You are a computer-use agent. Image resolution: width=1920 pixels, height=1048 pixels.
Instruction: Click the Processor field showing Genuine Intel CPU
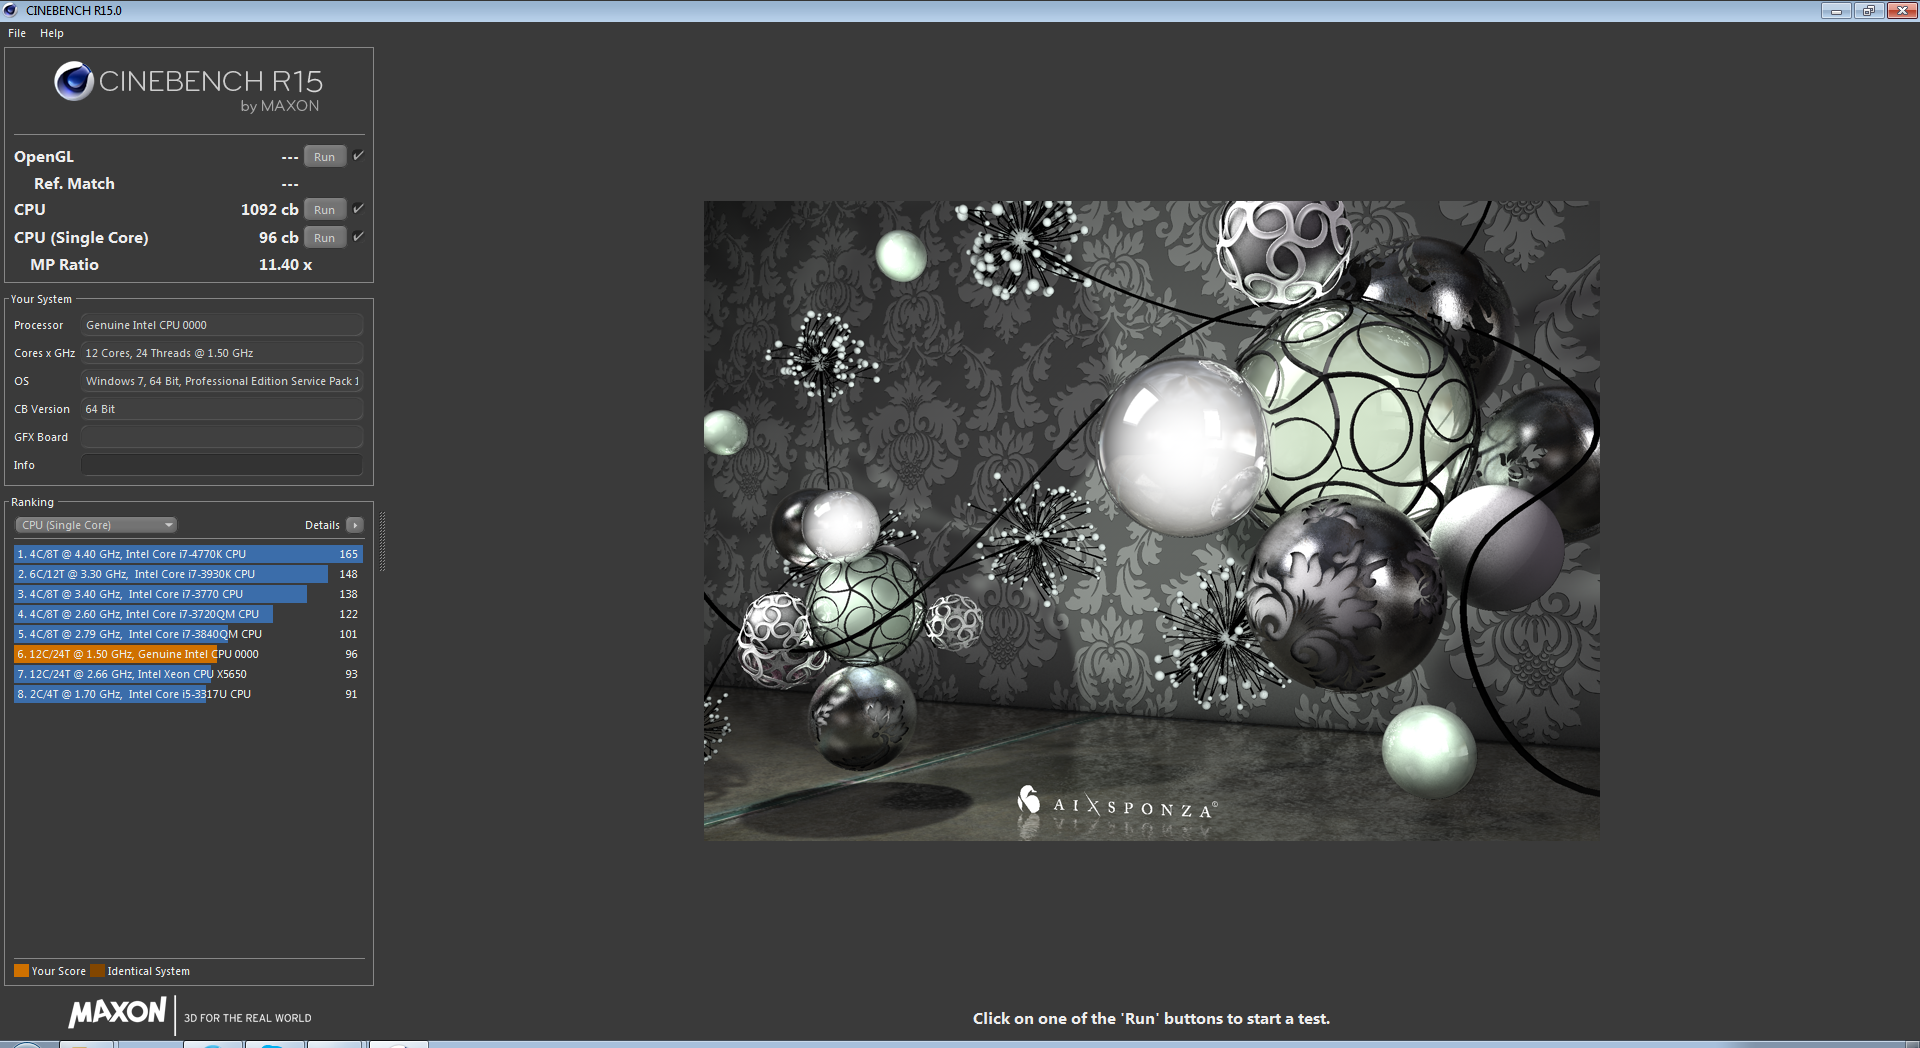pos(222,325)
